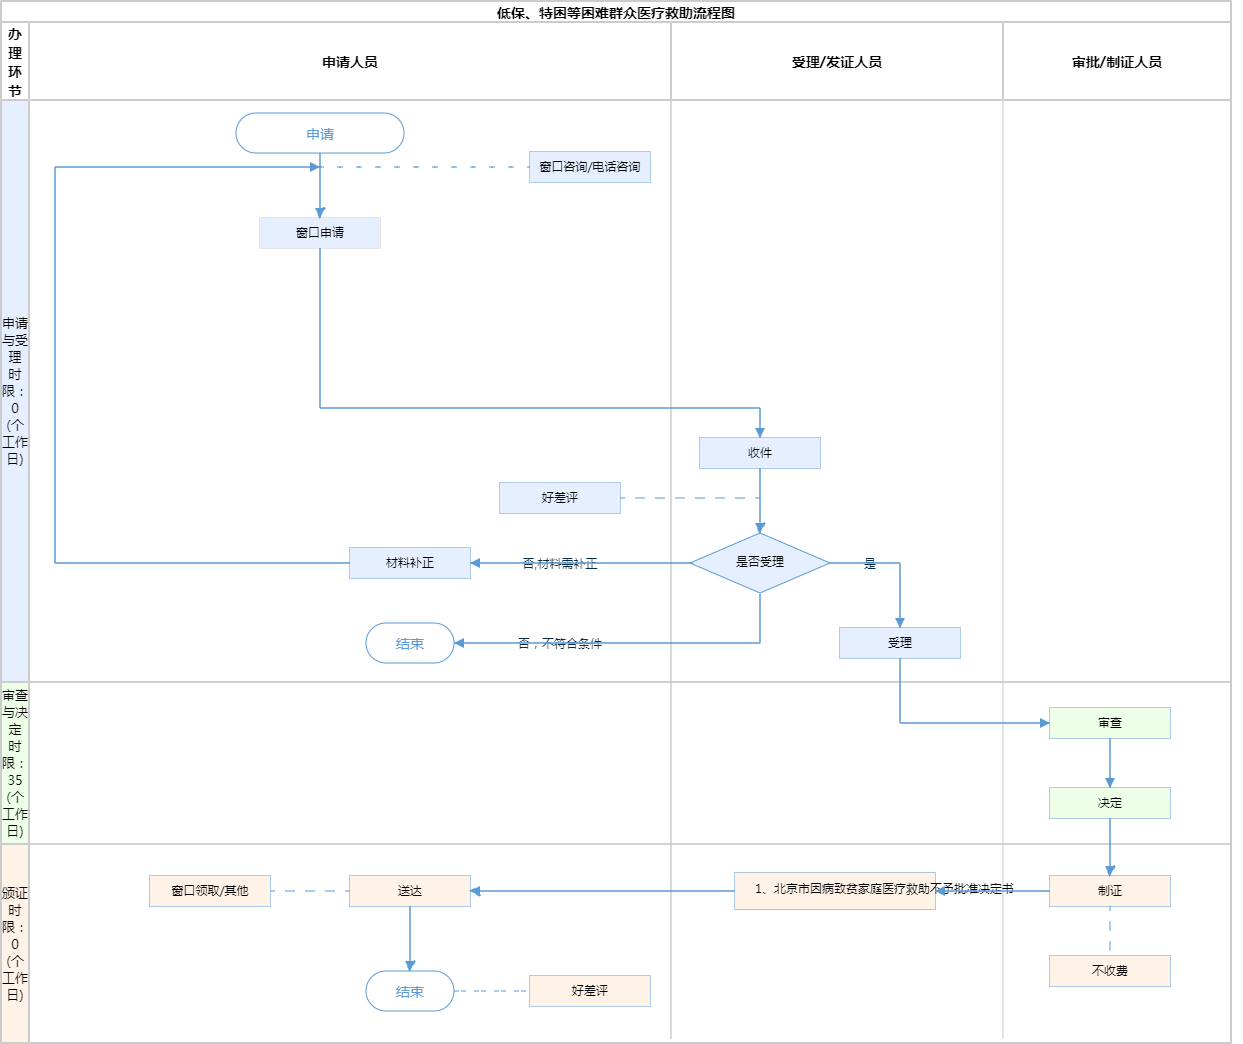Viewport: 1243px width, 1044px height.
Task: Select the 窗口领取/其他 box
Action: (210, 891)
